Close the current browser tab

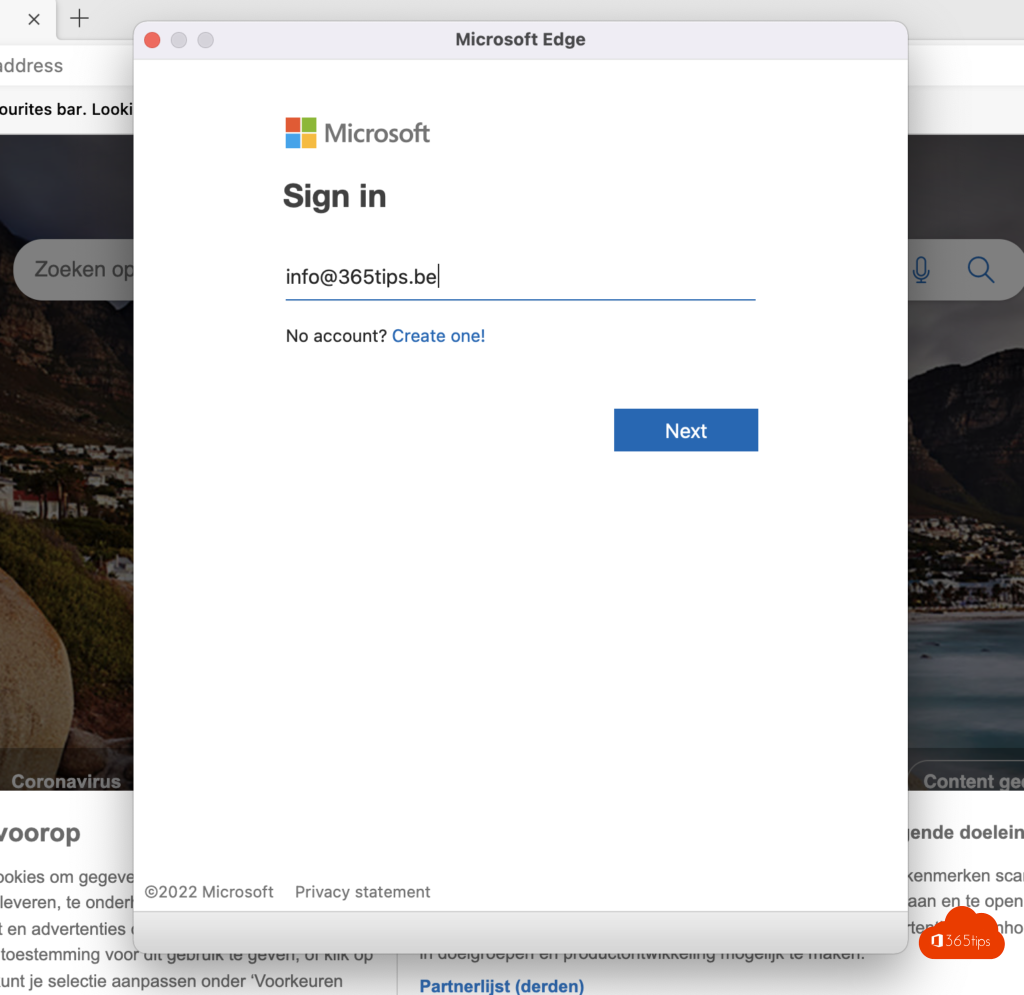click(x=34, y=20)
